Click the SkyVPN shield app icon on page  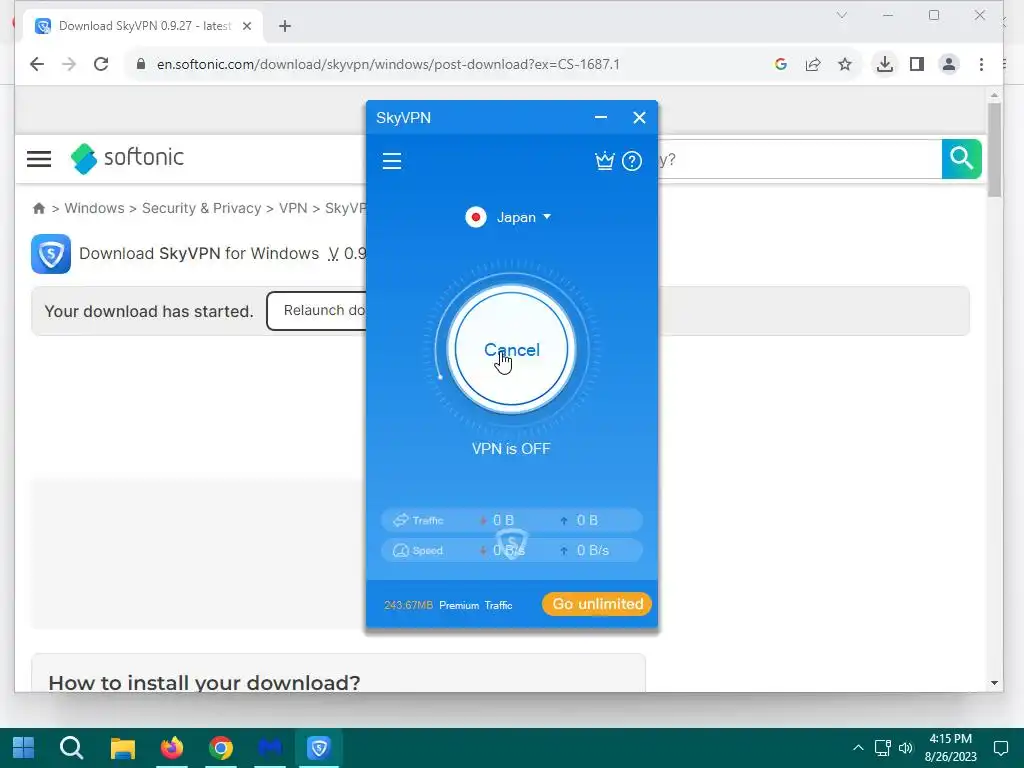[x=51, y=253]
